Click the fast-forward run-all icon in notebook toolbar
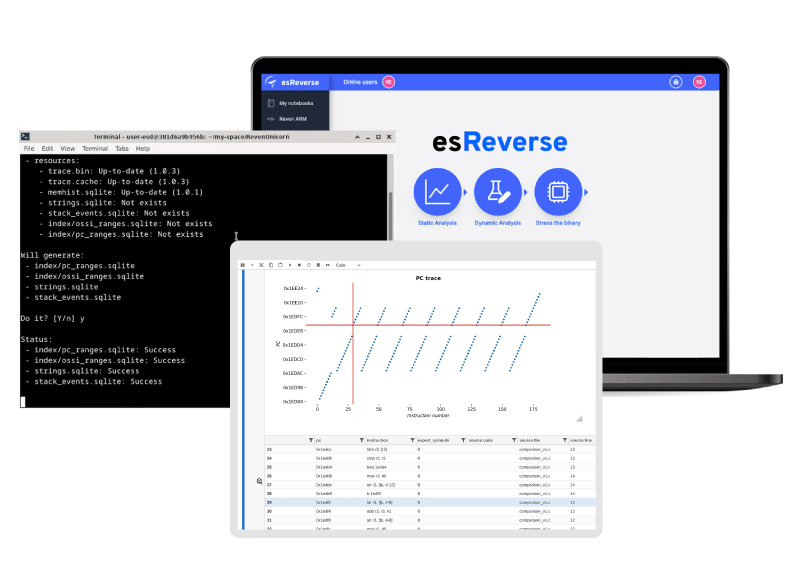This screenshot has height=562, width=800. 328,265
